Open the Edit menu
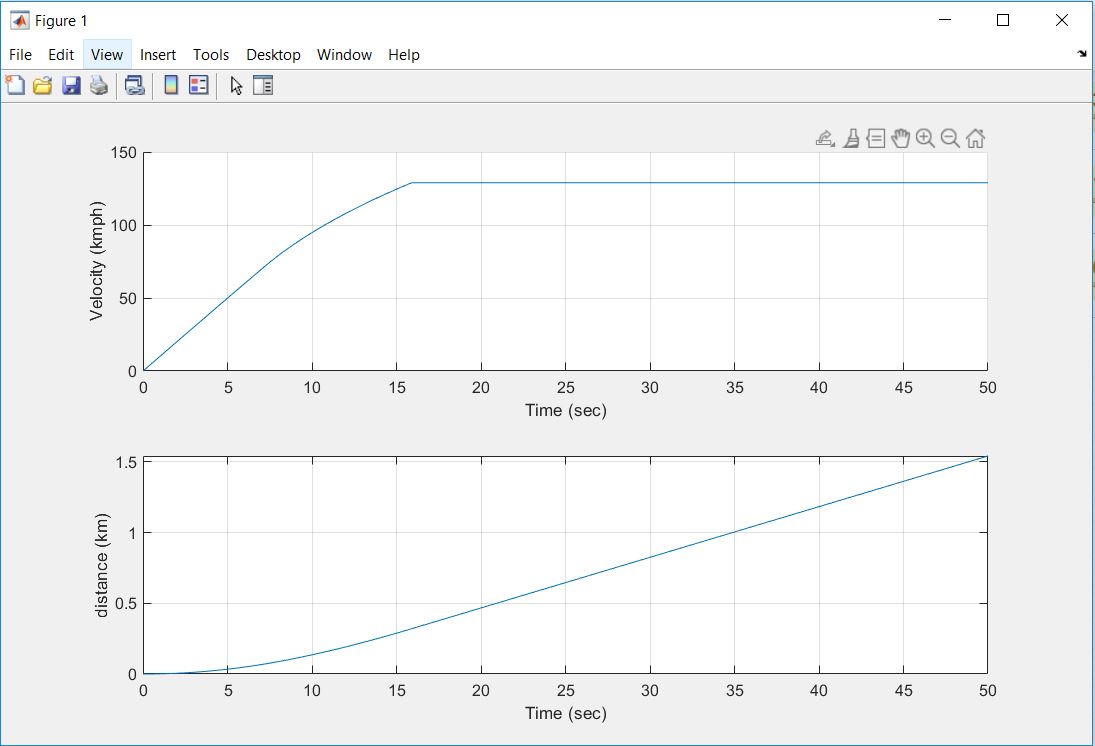Screen dimensions: 1095x746 [x=61, y=54]
